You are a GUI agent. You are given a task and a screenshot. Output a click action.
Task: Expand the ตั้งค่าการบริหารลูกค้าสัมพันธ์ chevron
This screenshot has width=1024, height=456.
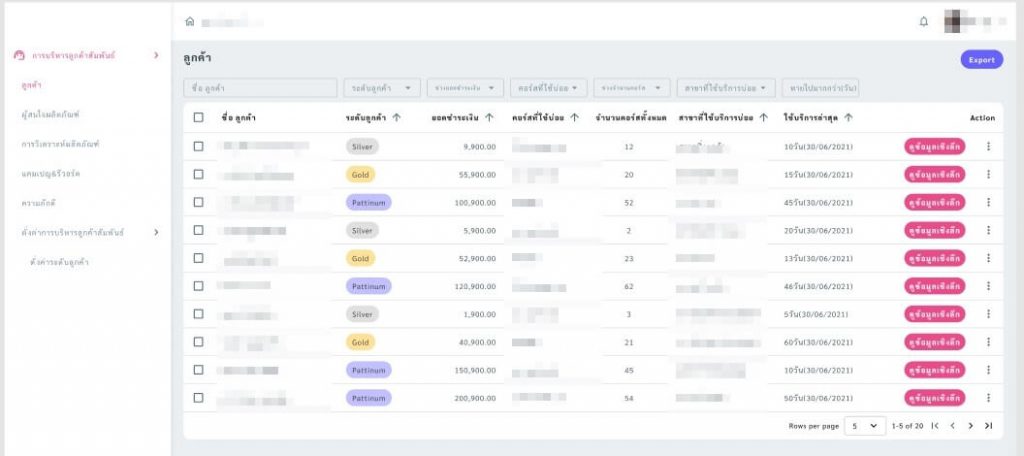pos(156,232)
